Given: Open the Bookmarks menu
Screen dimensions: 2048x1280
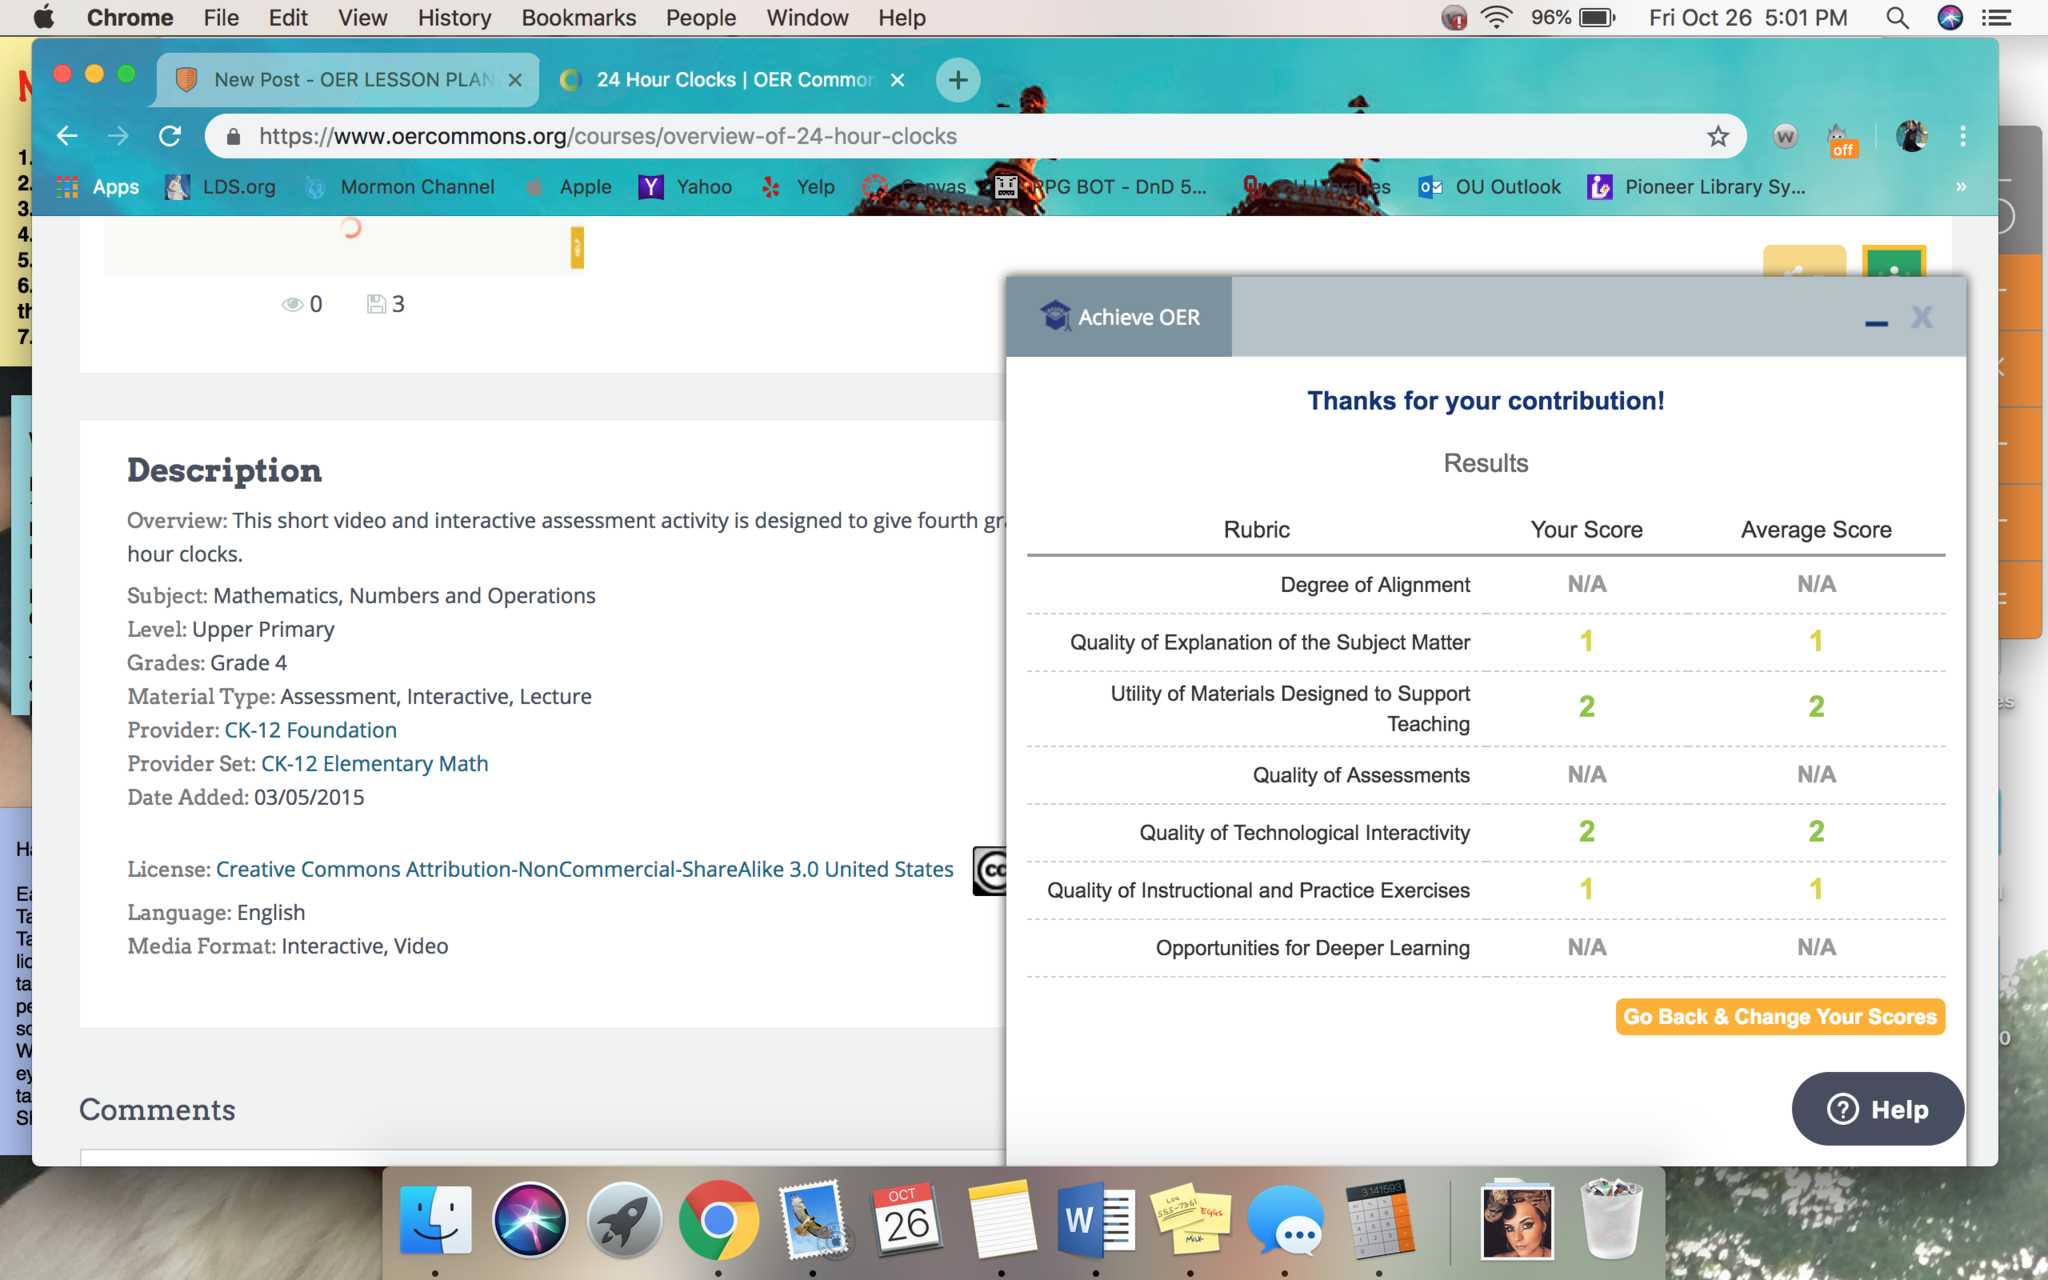Looking at the screenshot, I should (x=578, y=18).
